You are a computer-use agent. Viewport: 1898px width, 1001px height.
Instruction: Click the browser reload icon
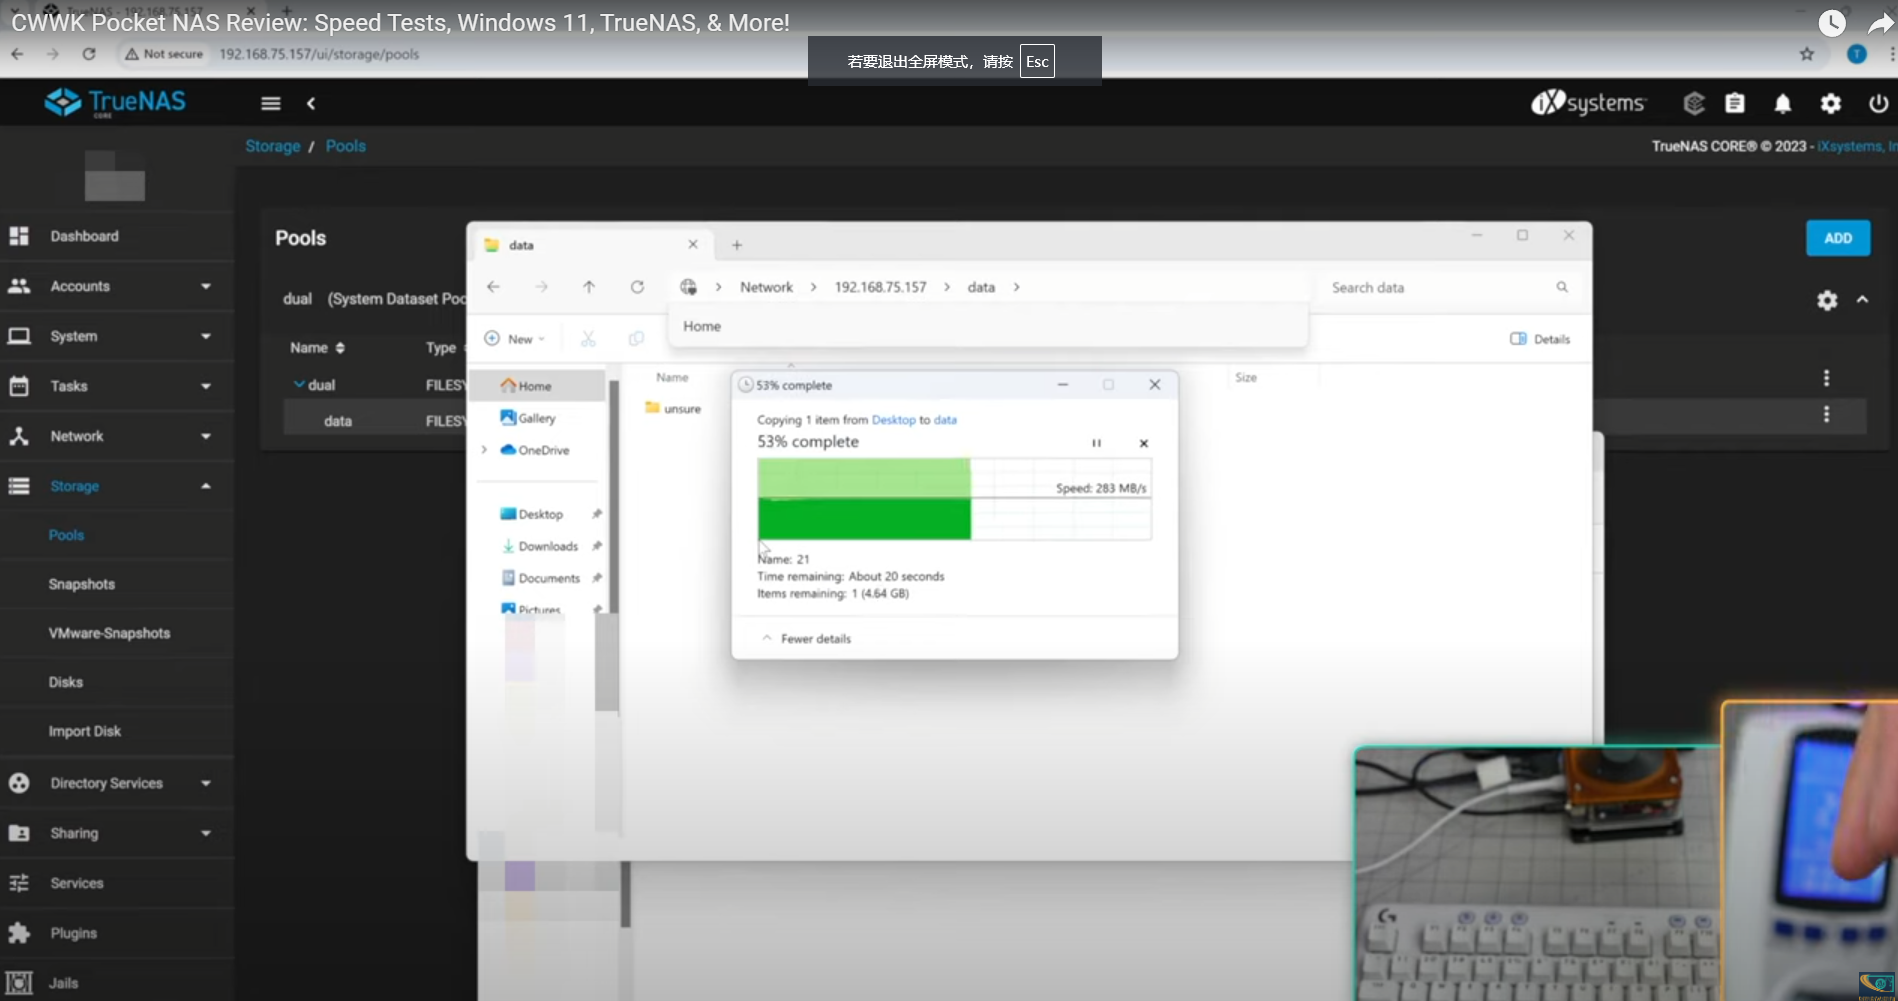[89, 54]
